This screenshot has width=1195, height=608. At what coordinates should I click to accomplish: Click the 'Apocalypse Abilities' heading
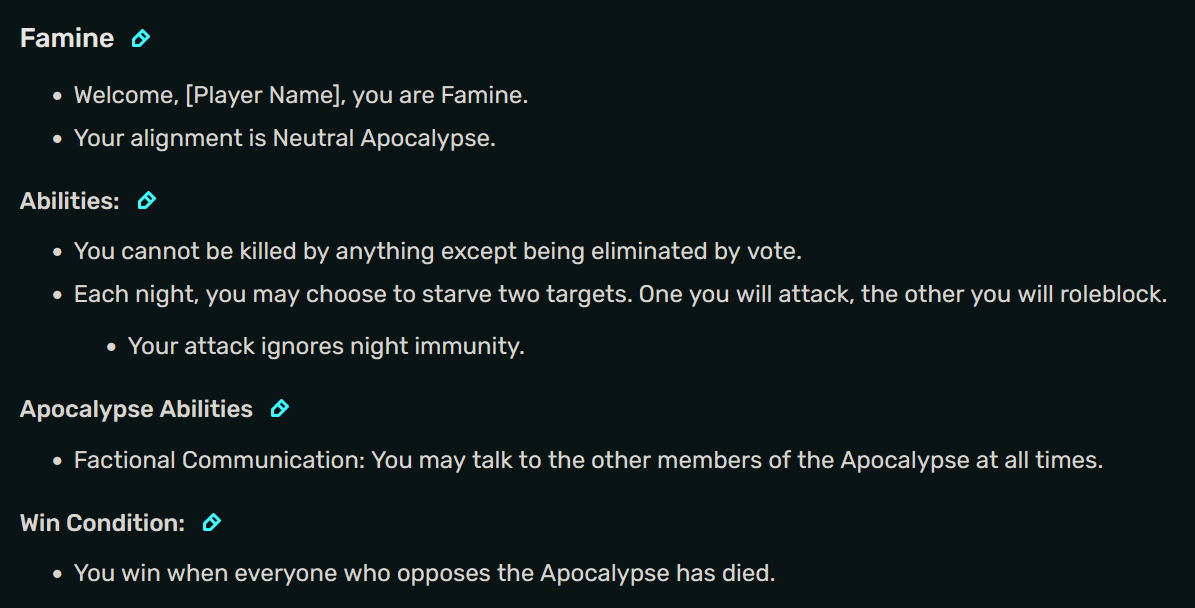[134, 408]
